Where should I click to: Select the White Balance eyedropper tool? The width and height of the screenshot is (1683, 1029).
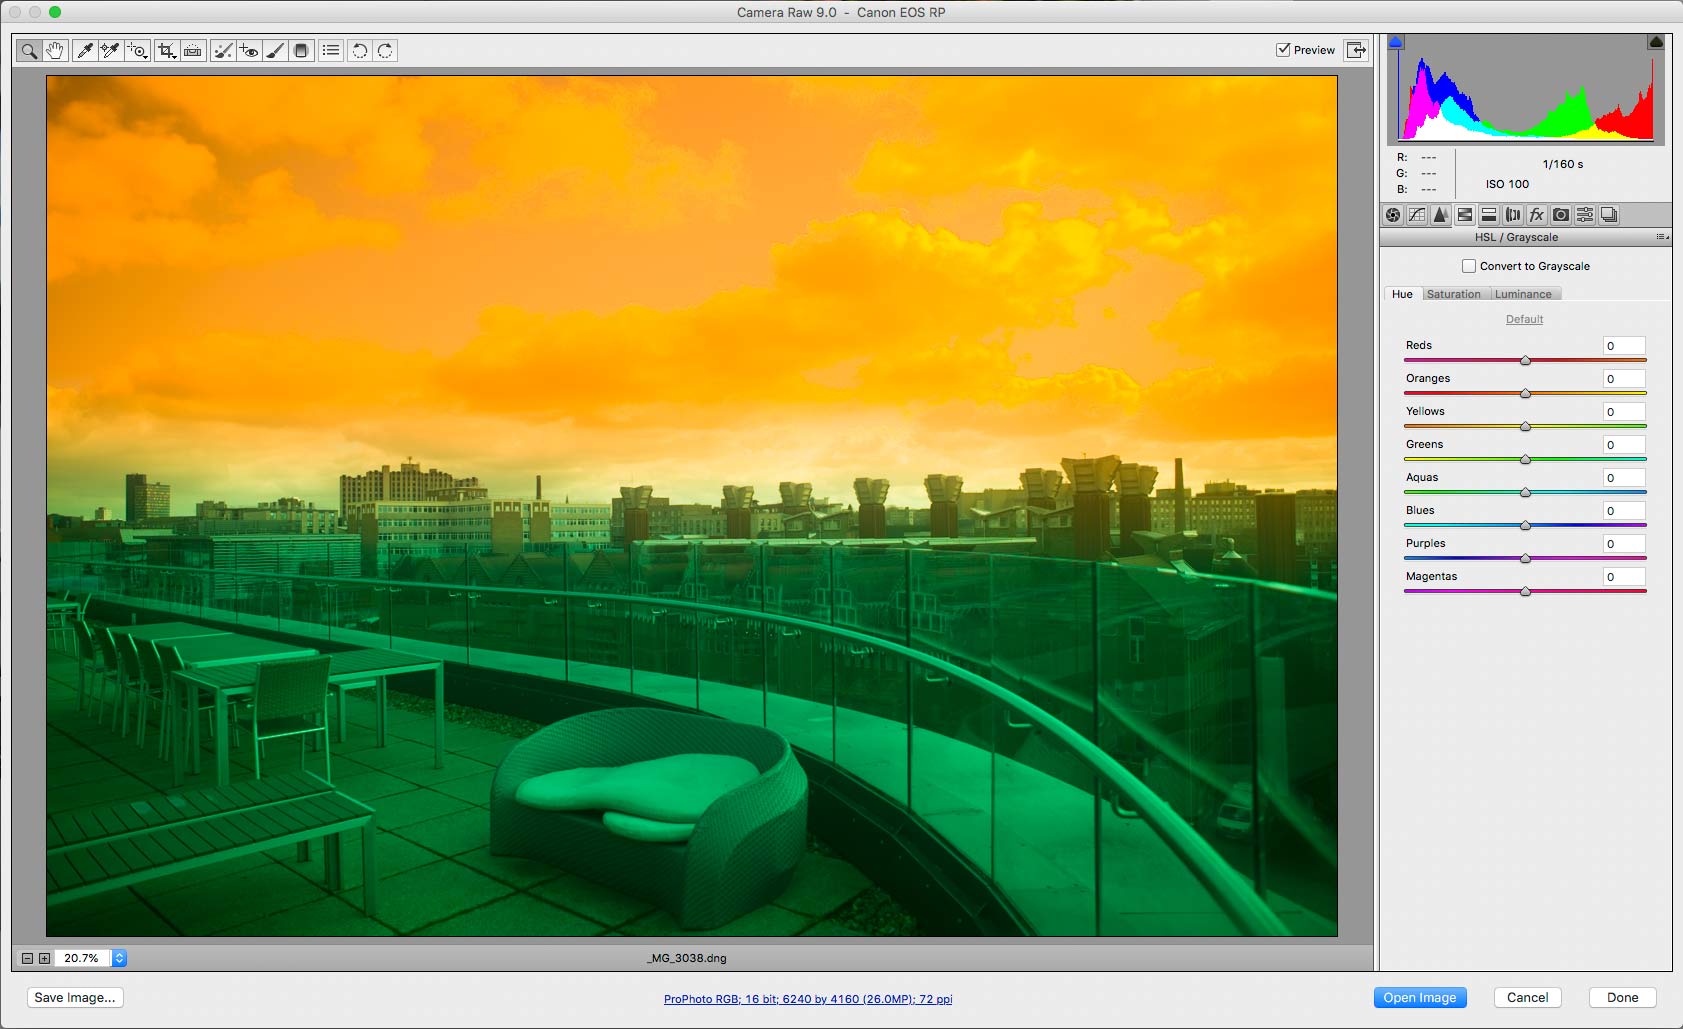pyautogui.click(x=85, y=50)
